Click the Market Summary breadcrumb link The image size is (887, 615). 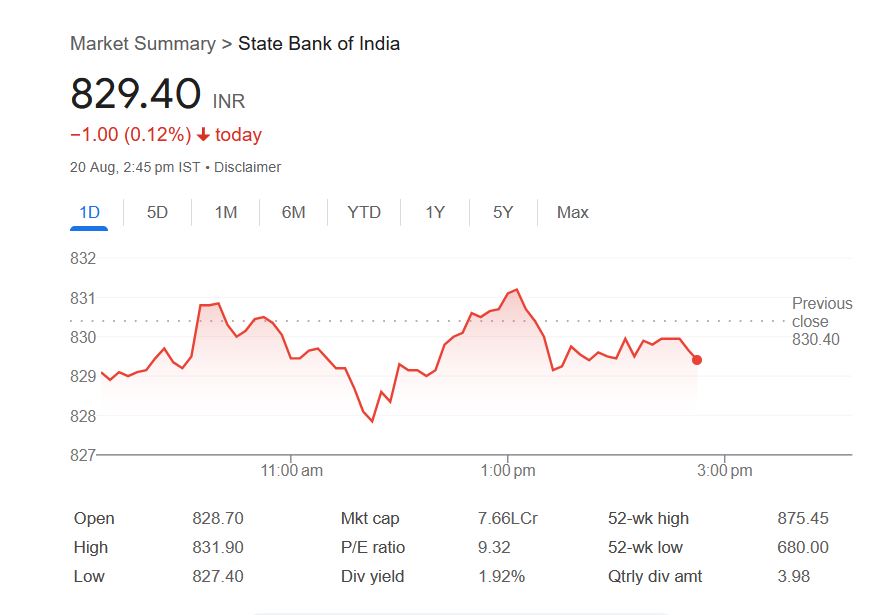(142, 44)
